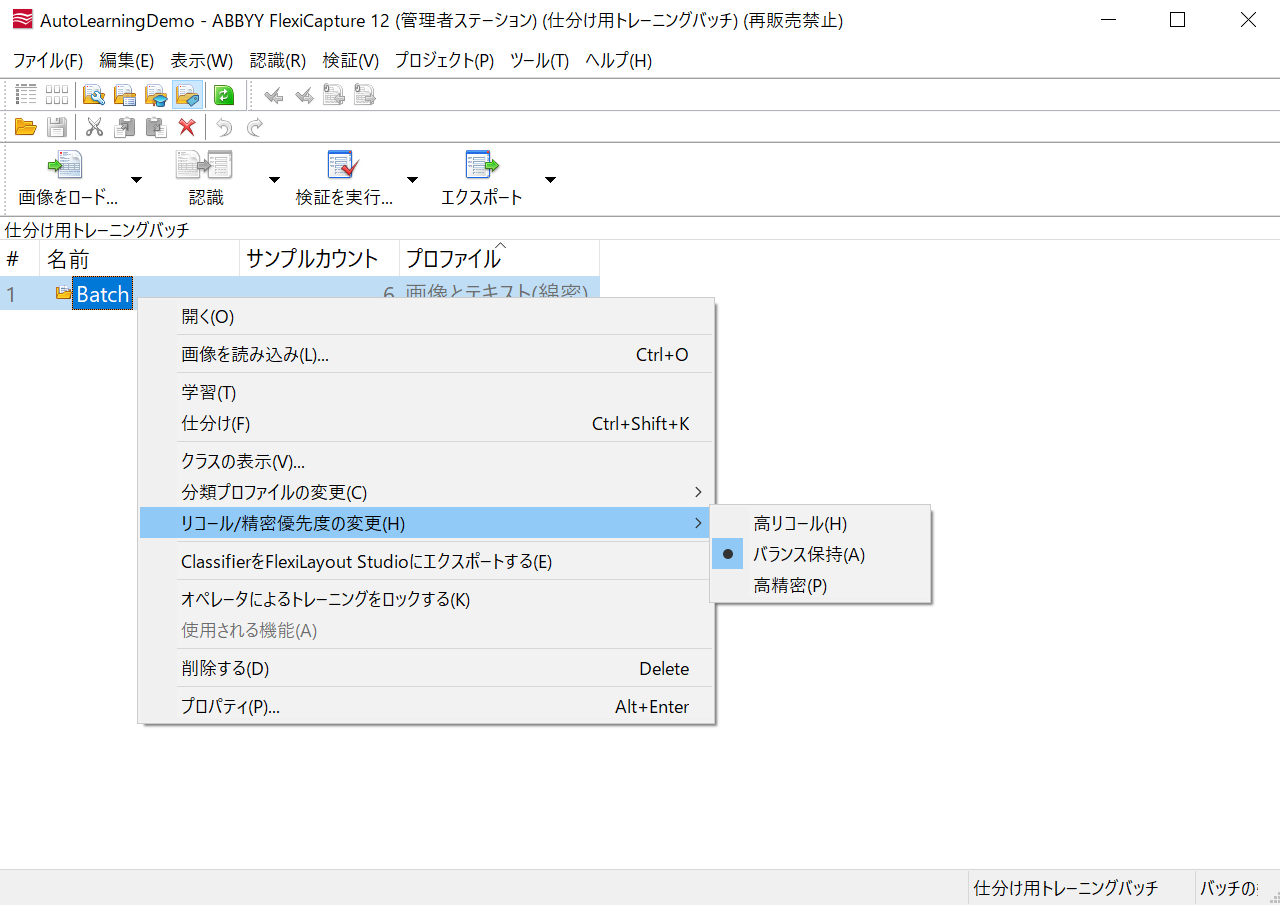The image size is (1280, 905).
Task: Open the 編集(E) menu
Action: click(127, 60)
